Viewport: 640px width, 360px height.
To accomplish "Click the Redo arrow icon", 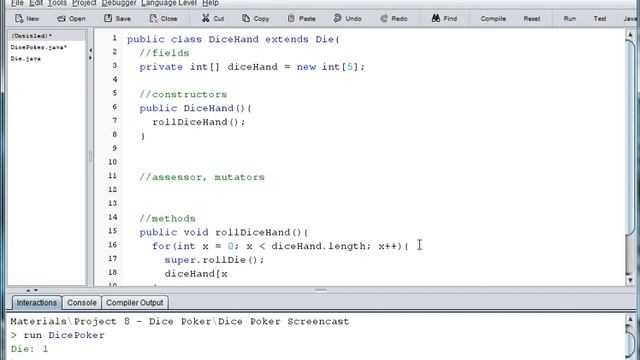I will [384, 18].
